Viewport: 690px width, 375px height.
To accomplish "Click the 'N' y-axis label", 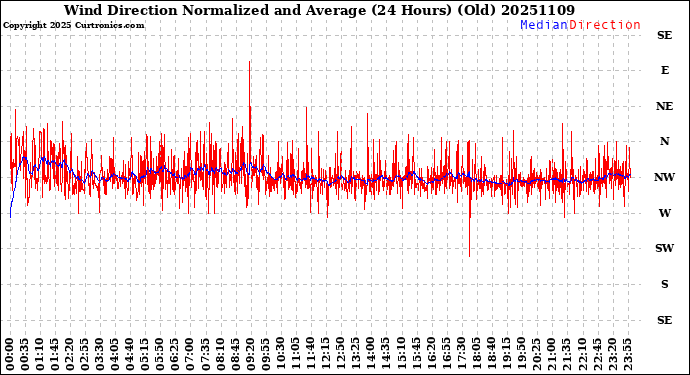I will pos(664,141).
